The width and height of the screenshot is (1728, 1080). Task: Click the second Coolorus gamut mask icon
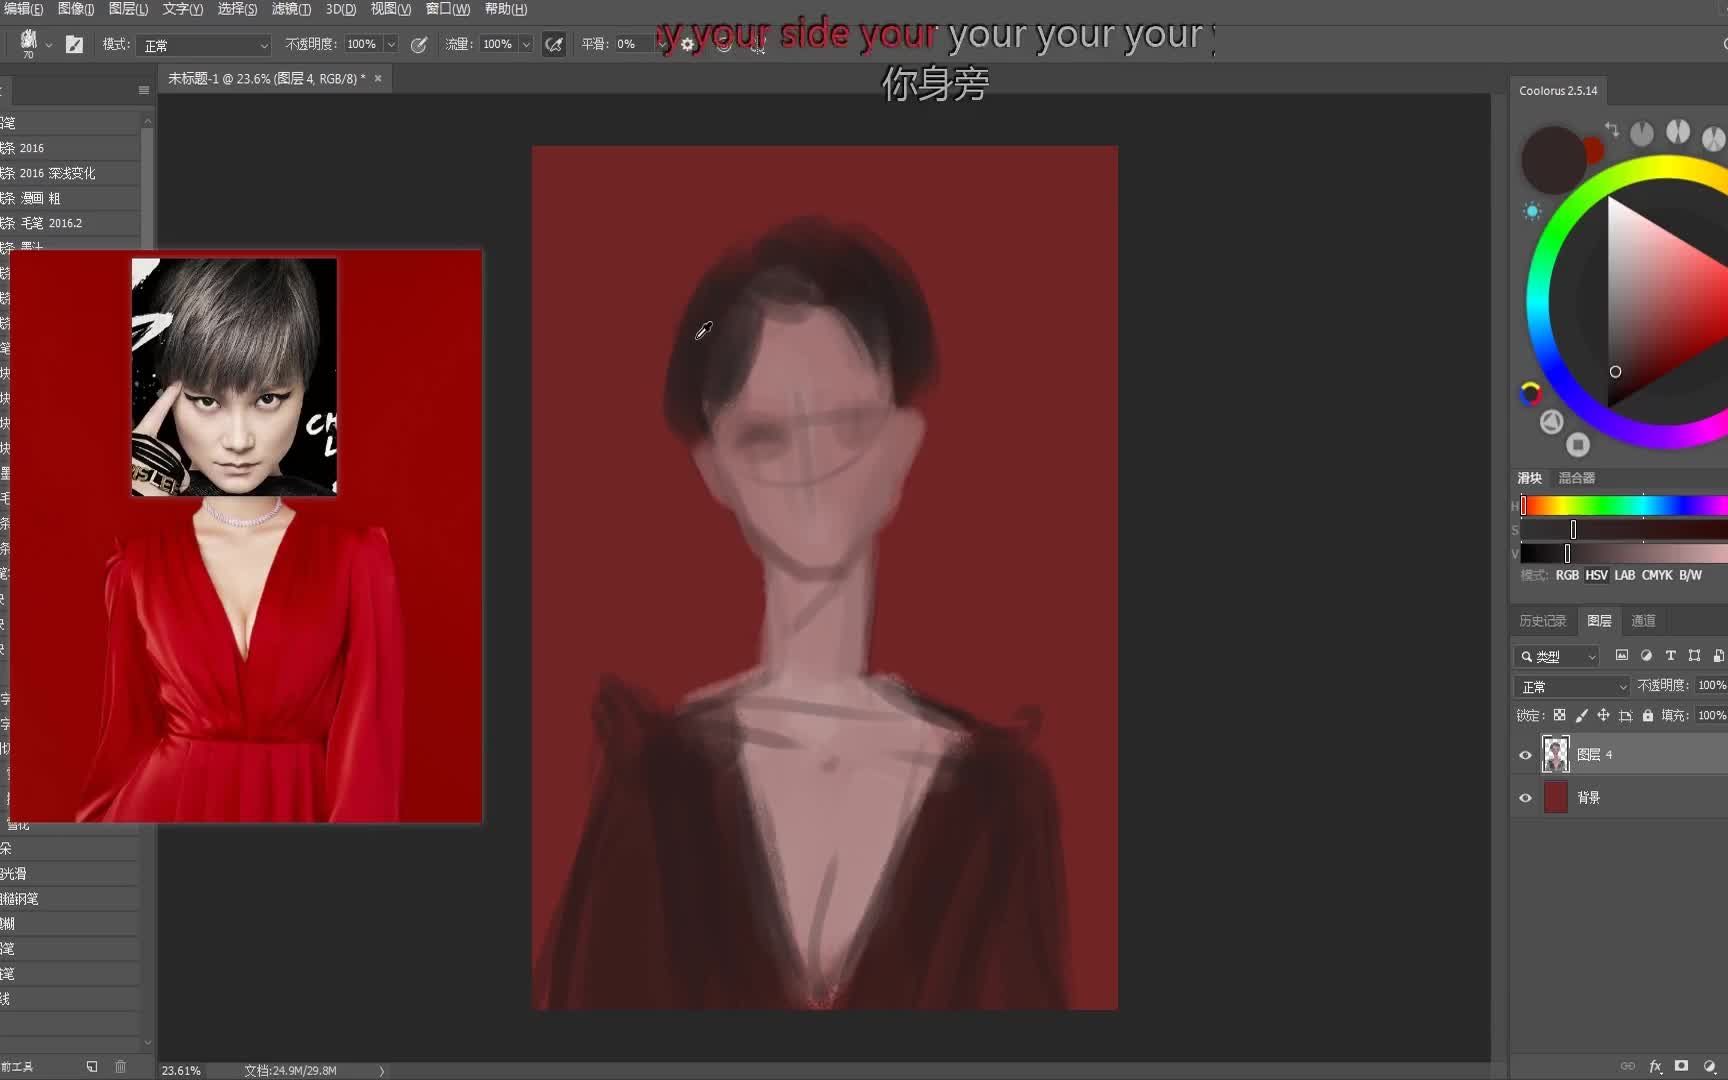pos(1678,131)
